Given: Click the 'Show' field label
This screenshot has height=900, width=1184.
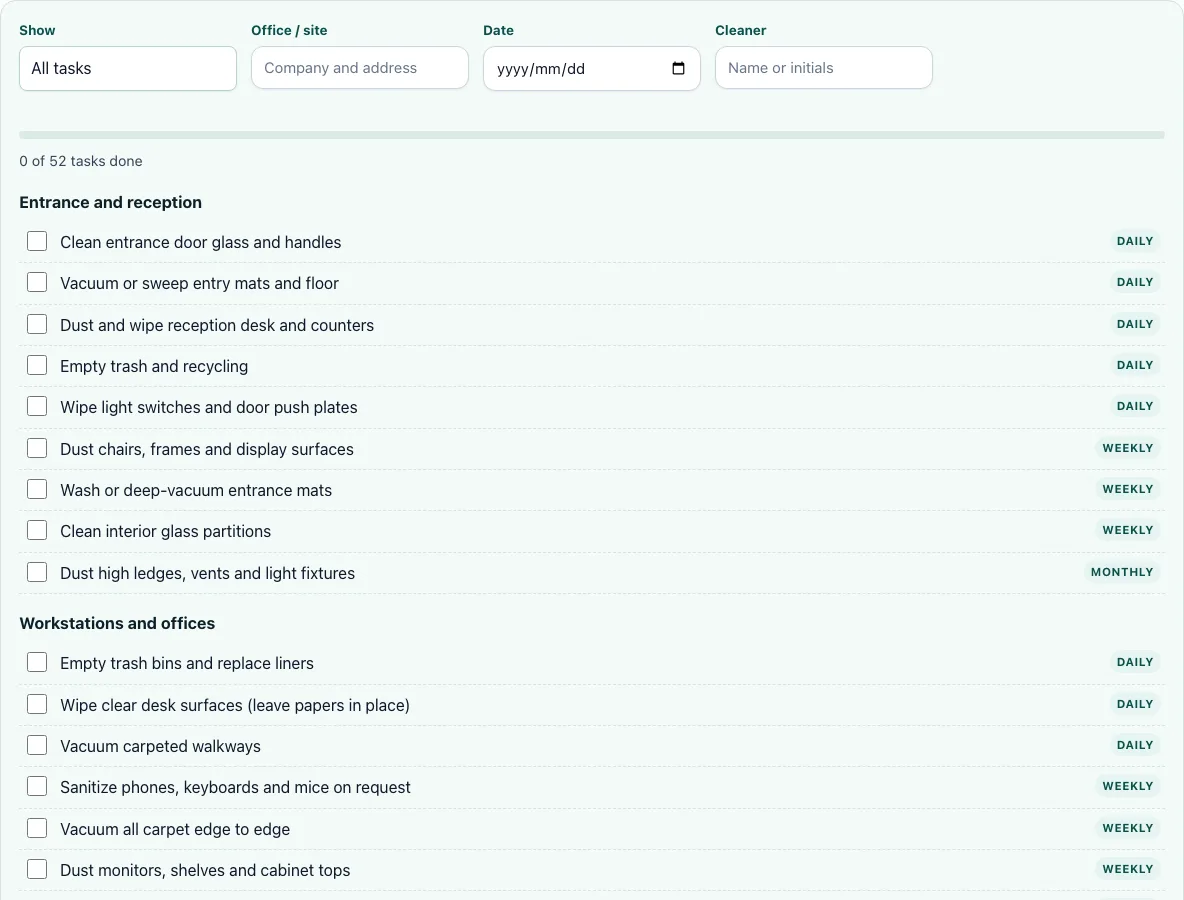Looking at the screenshot, I should (x=37, y=30).
